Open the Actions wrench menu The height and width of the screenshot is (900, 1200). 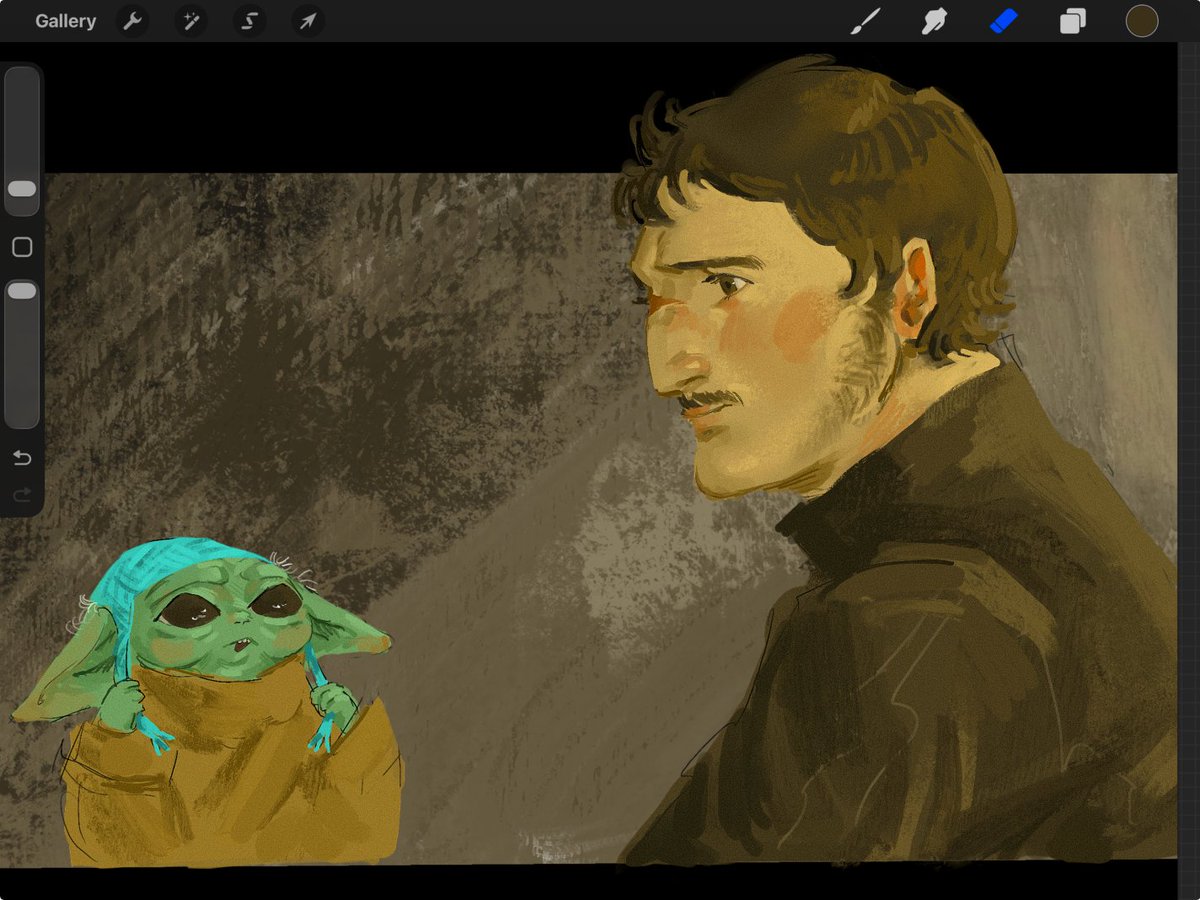click(133, 21)
